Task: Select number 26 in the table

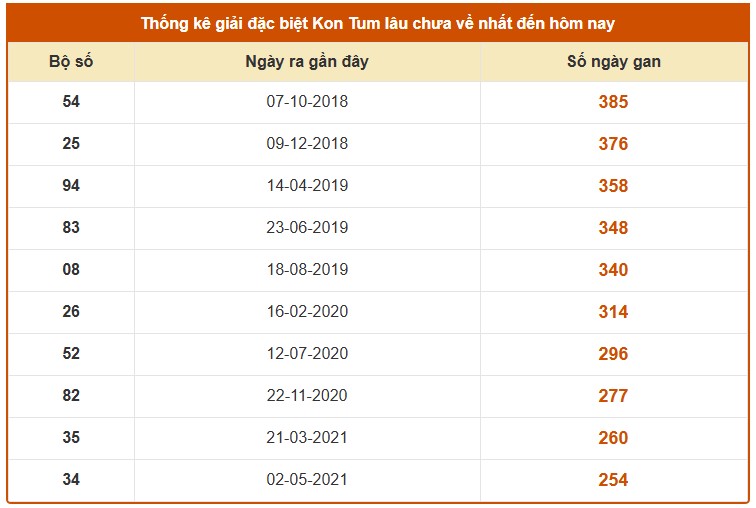Action: point(71,312)
